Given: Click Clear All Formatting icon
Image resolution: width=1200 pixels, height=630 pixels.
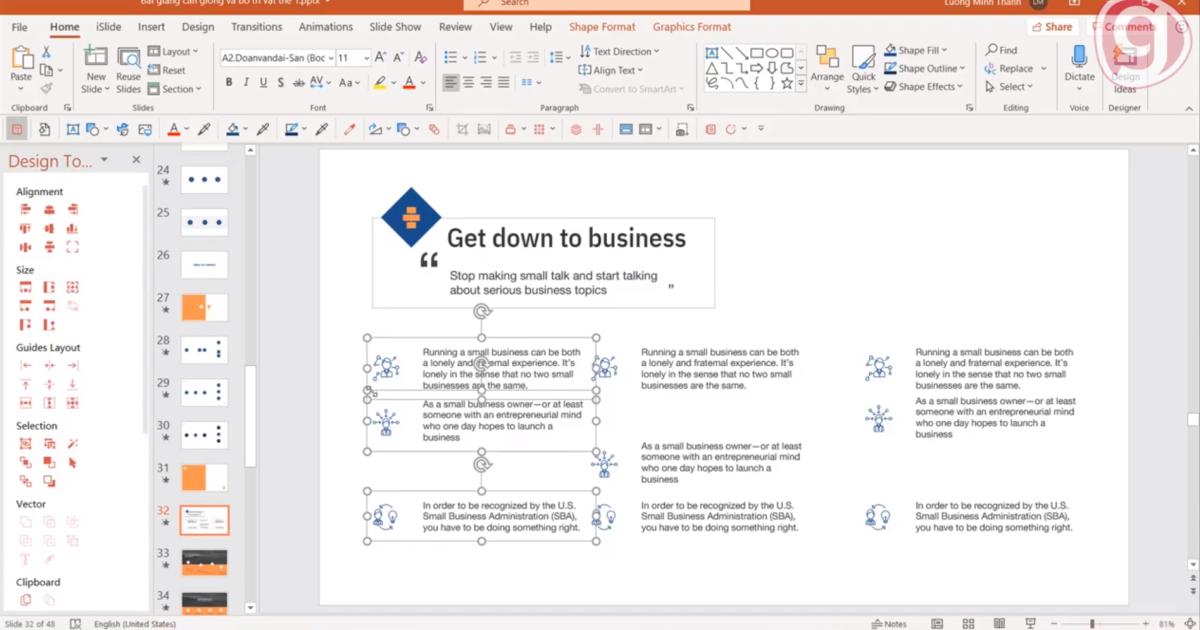Looking at the screenshot, I should pos(421,58).
